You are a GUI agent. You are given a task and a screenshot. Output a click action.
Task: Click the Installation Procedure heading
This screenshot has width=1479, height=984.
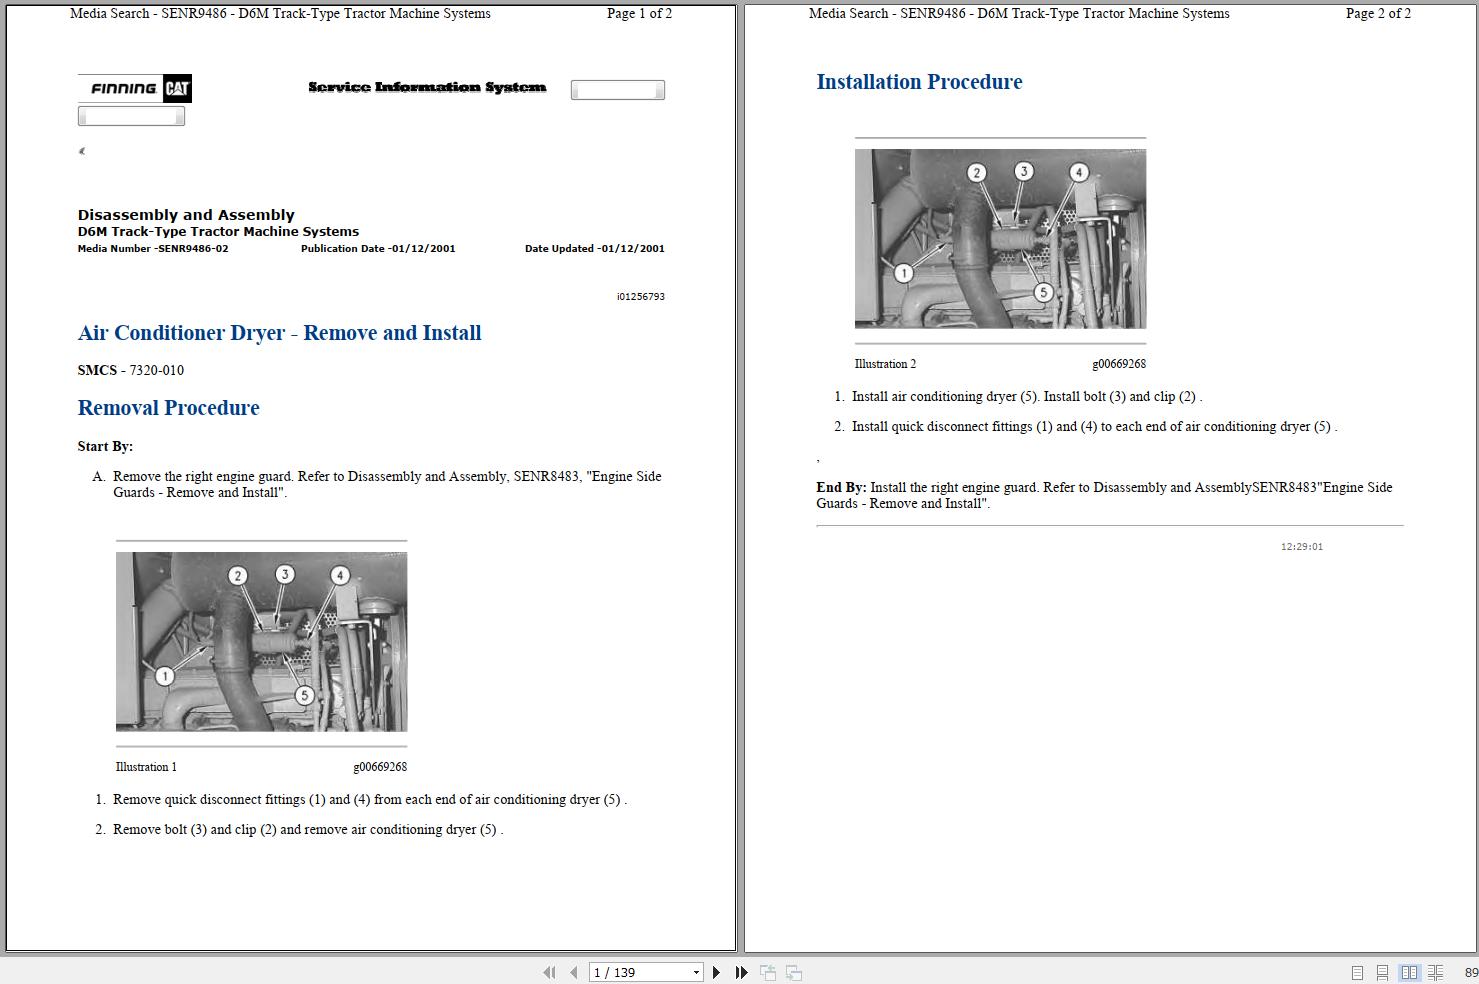pyautogui.click(x=919, y=82)
